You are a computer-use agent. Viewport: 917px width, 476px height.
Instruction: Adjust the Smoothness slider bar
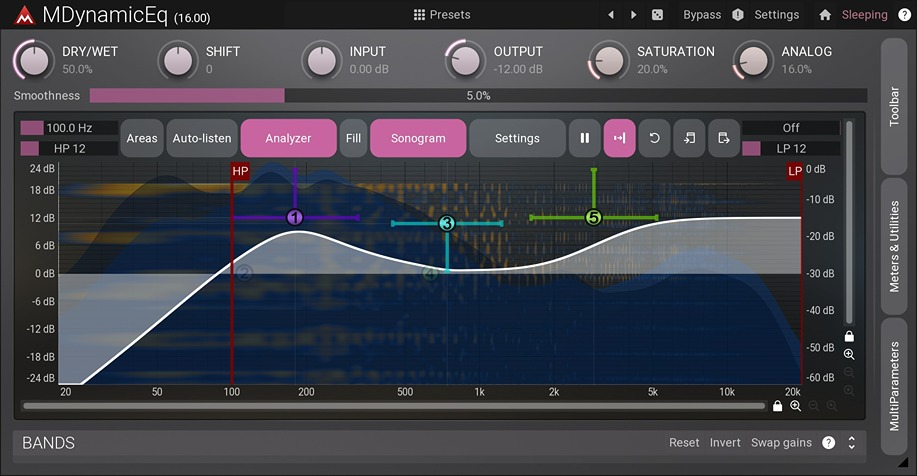pos(478,96)
